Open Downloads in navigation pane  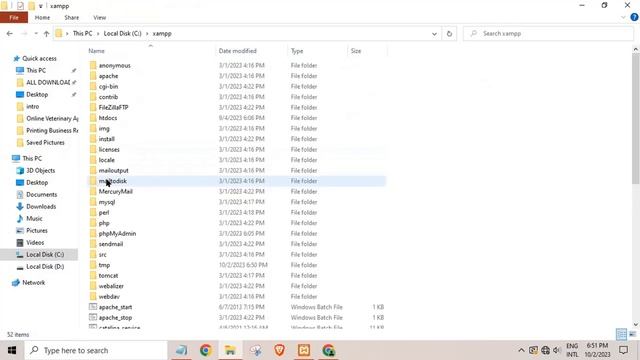(x=41, y=207)
